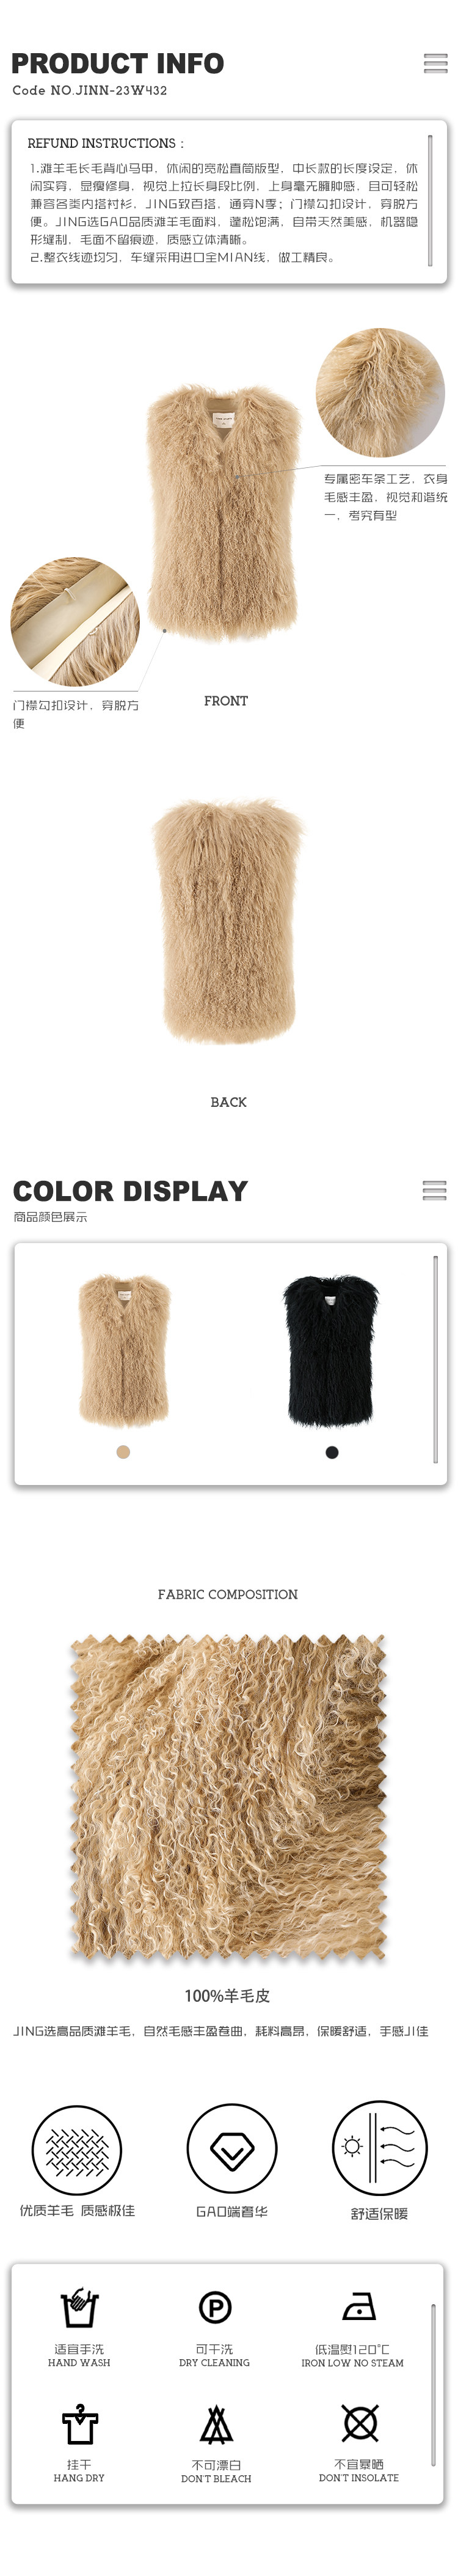
Task: Click the hang dry shirt icon
Action: [x=79, y=2424]
